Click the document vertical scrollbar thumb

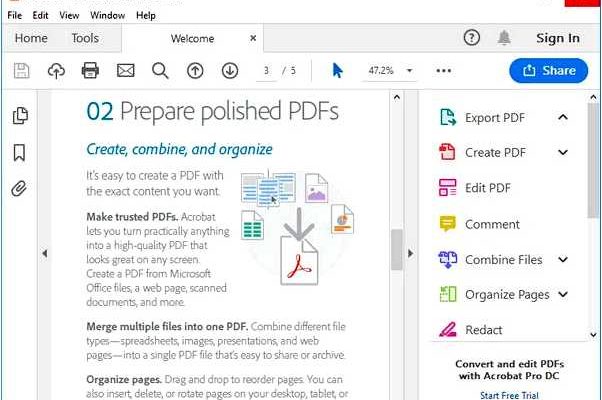[397, 250]
